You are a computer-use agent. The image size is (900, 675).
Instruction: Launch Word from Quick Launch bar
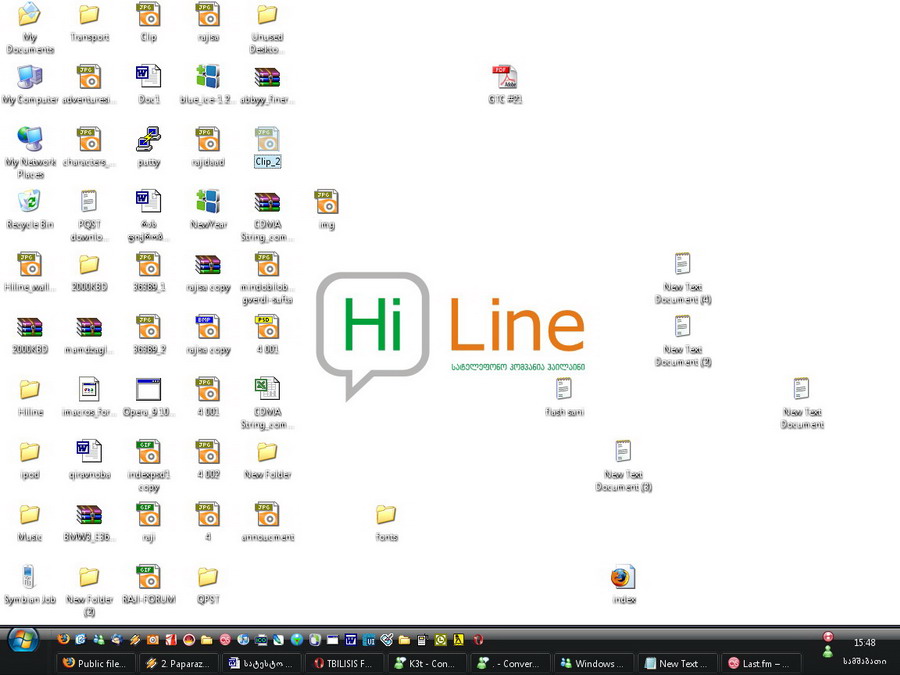click(351, 639)
